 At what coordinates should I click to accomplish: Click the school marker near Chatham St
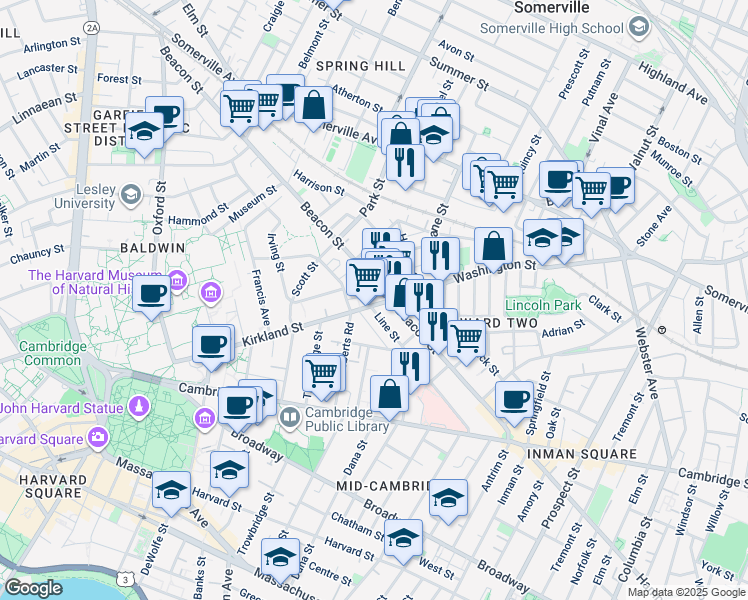pos(404,540)
